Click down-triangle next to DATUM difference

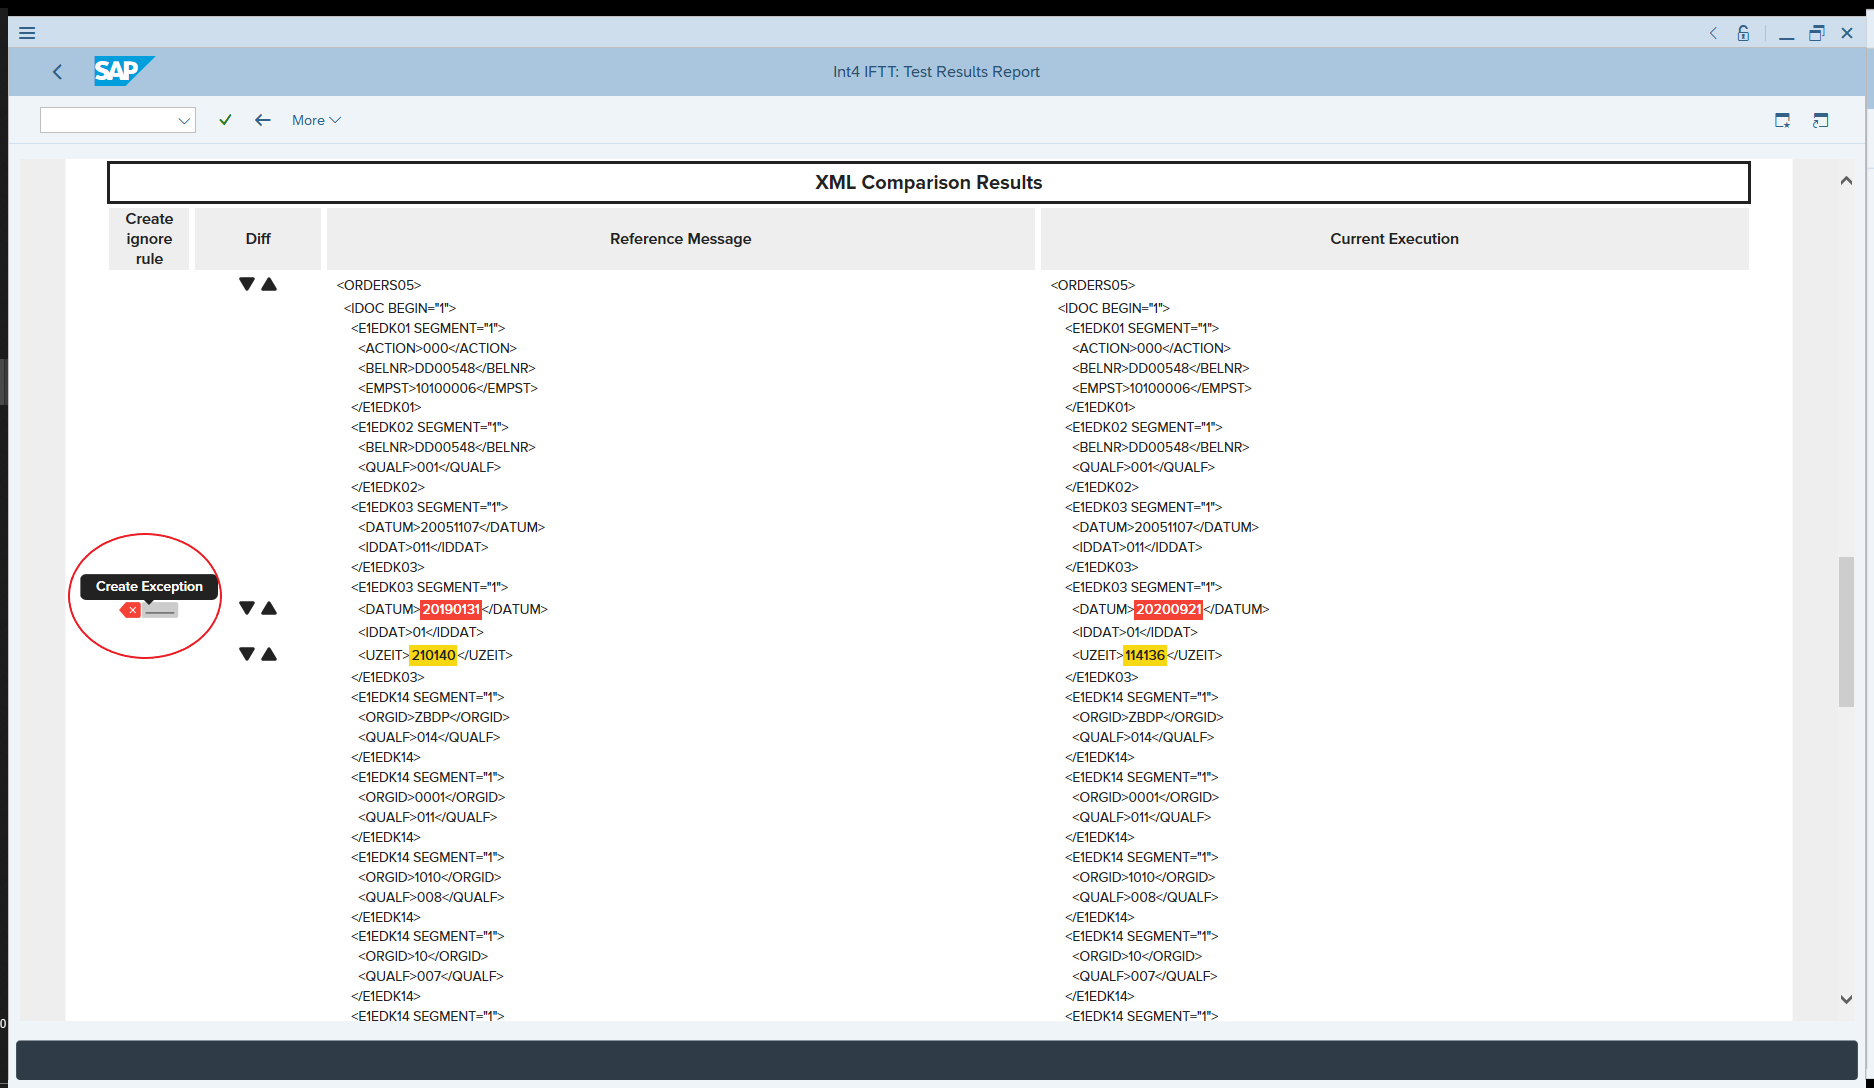[247, 608]
